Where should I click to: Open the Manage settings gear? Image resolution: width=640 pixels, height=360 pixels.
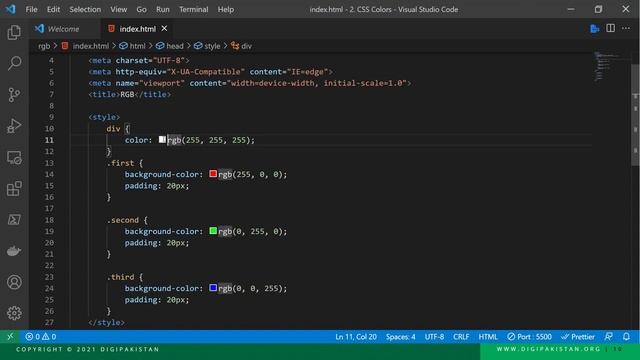coord(14,313)
